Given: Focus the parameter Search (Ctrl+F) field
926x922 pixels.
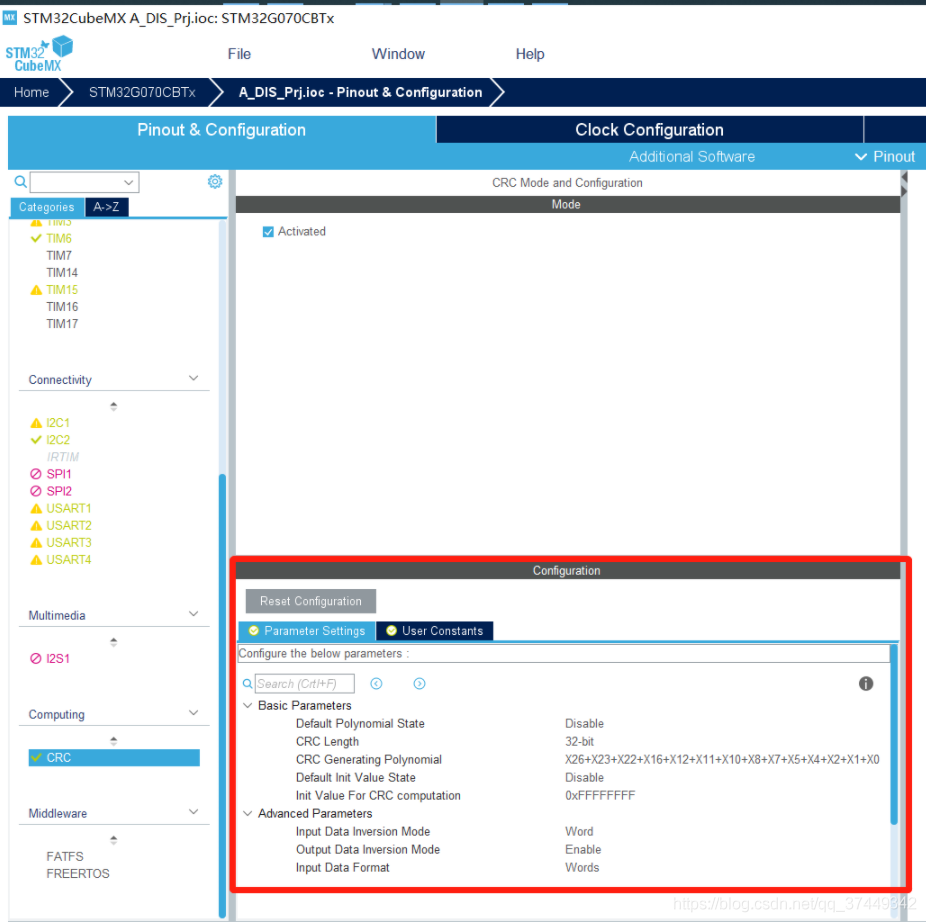Looking at the screenshot, I should coord(305,683).
